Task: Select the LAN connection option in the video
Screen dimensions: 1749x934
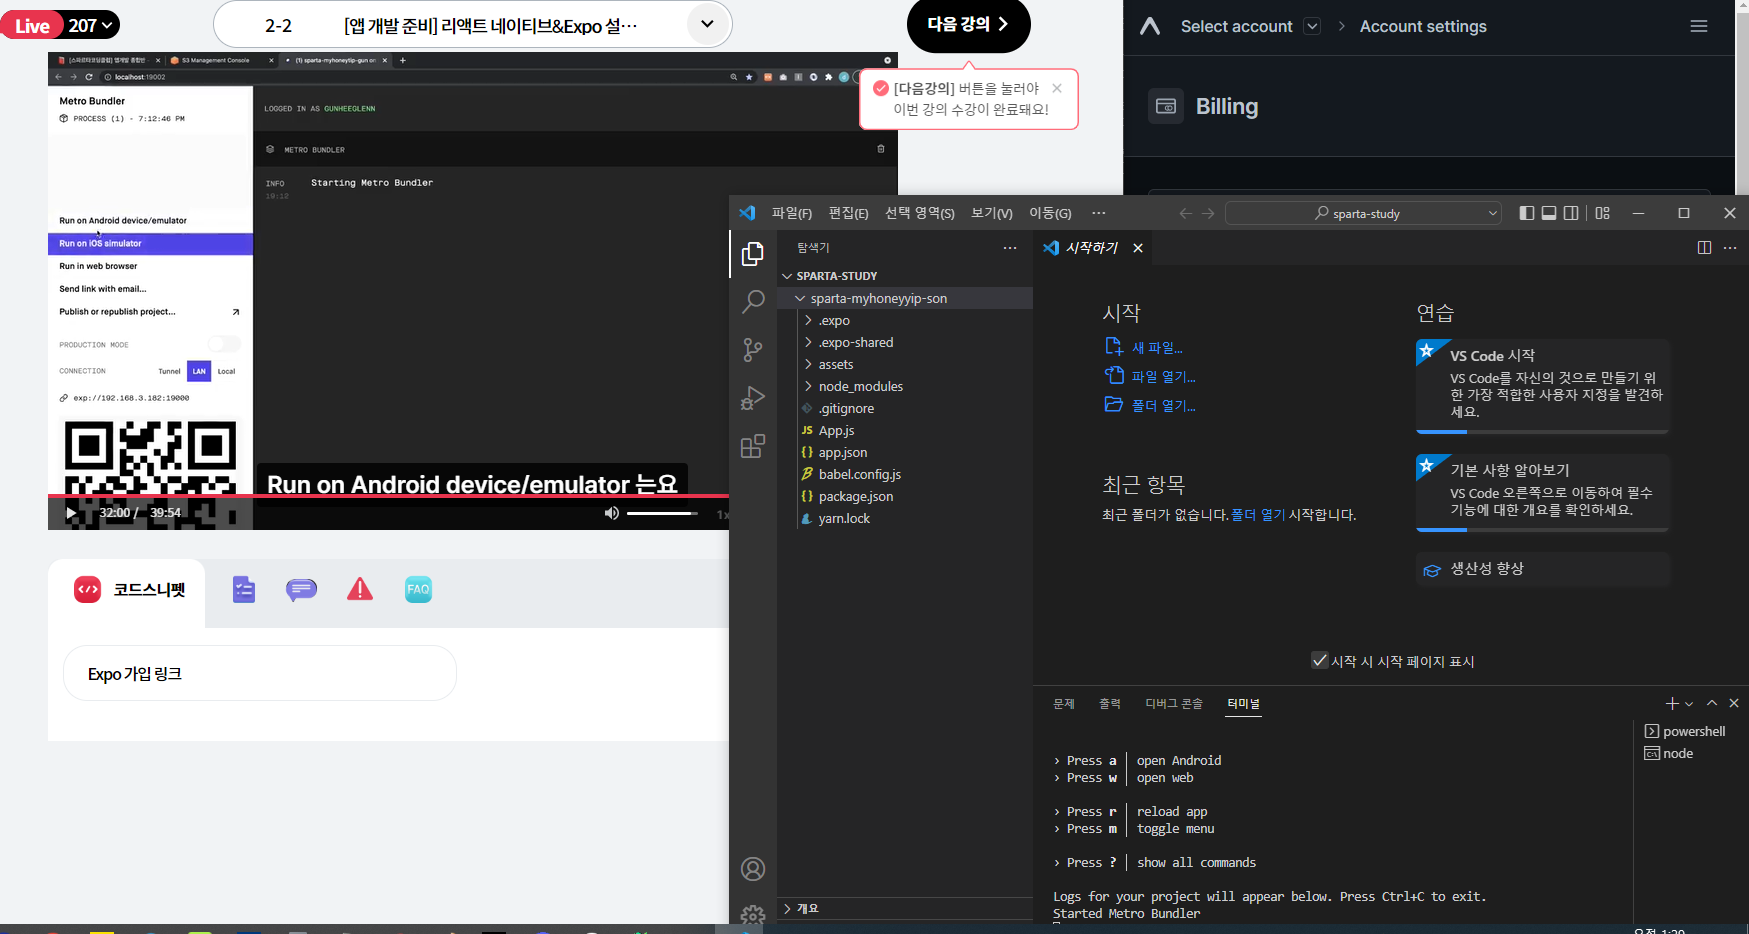Action: 199,371
